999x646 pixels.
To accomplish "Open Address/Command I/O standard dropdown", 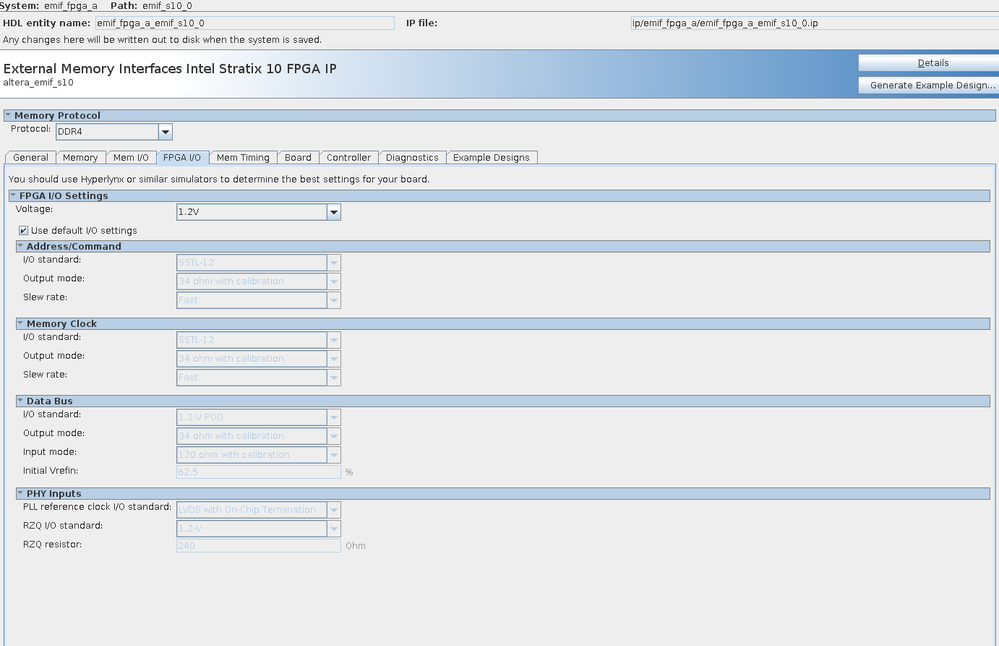I will point(259,262).
